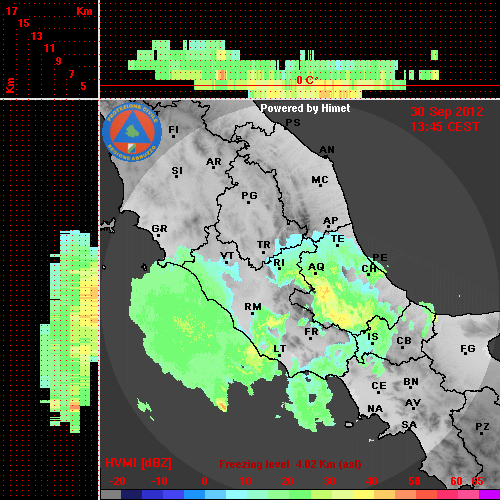
Task: Click the Protezione Civile Regione Abruzzo logo
Action: [132, 132]
